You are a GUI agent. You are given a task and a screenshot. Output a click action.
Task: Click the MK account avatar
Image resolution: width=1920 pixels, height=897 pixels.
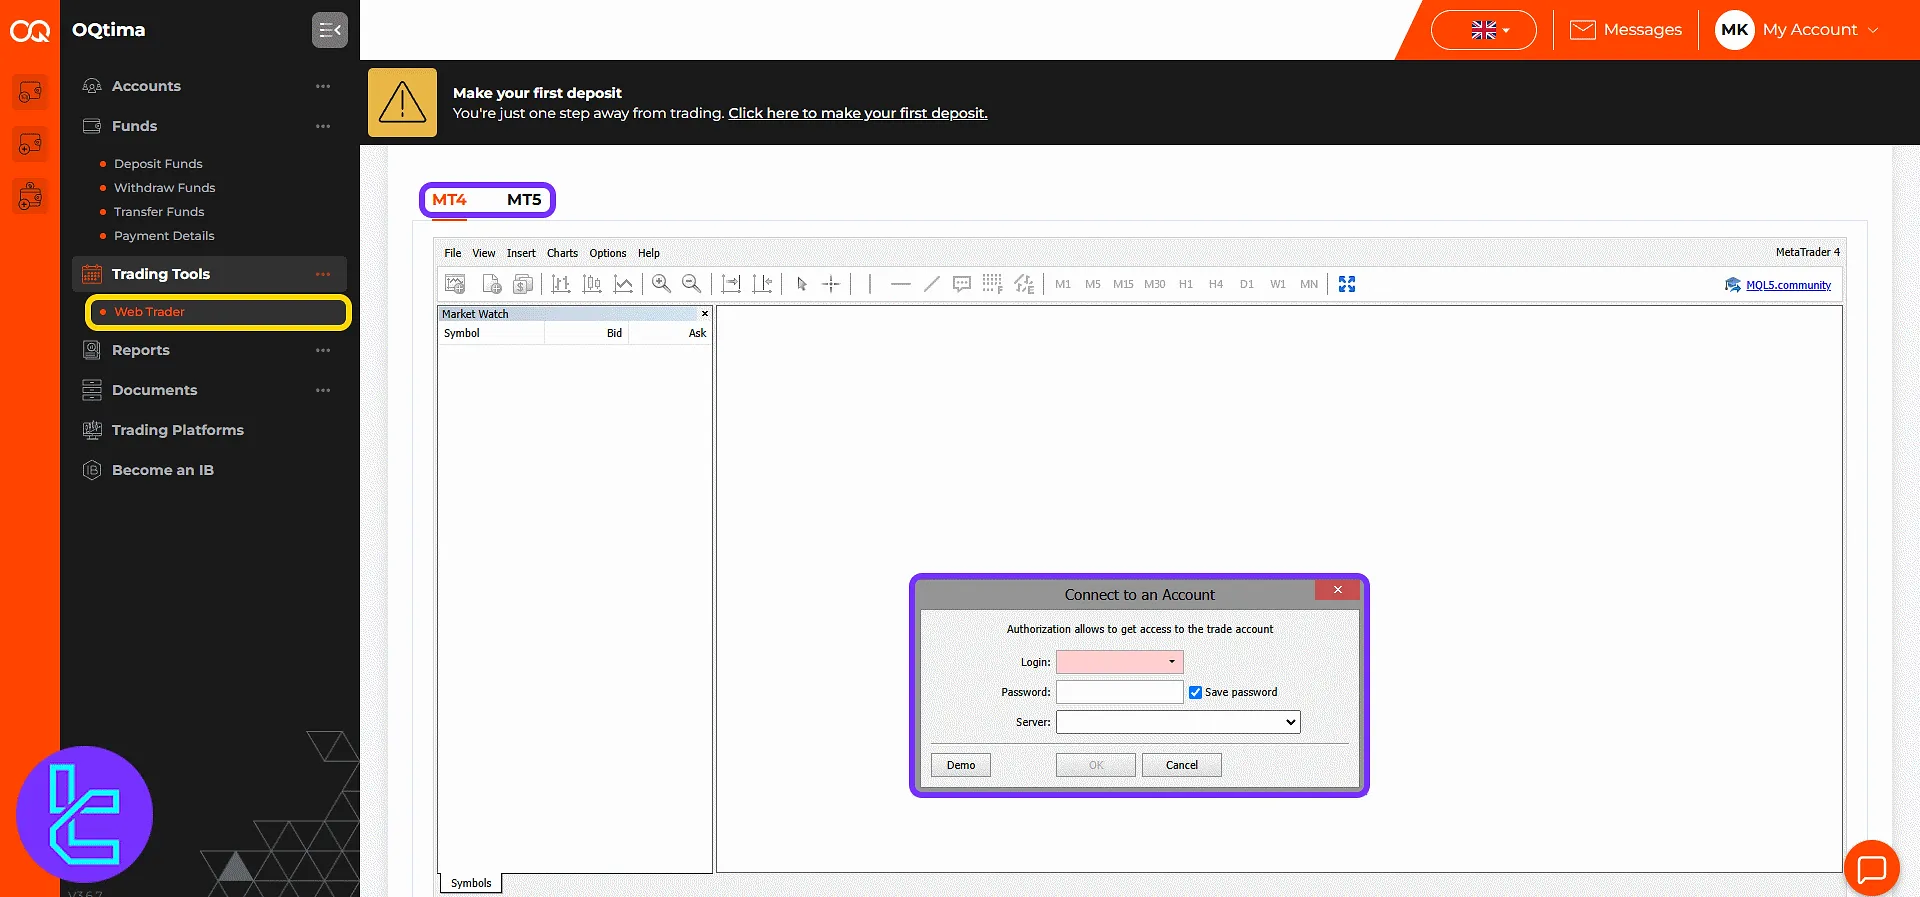pyautogui.click(x=1735, y=30)
